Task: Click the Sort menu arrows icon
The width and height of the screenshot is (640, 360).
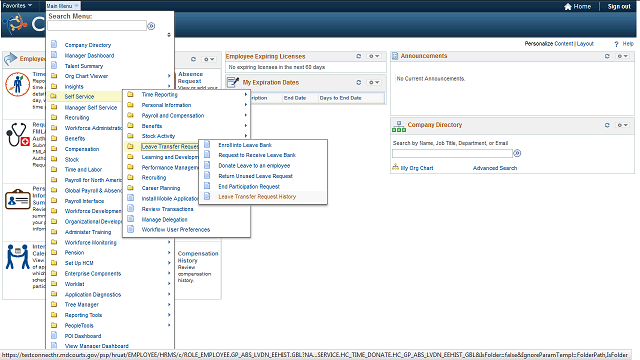Action: pos(169,35)
